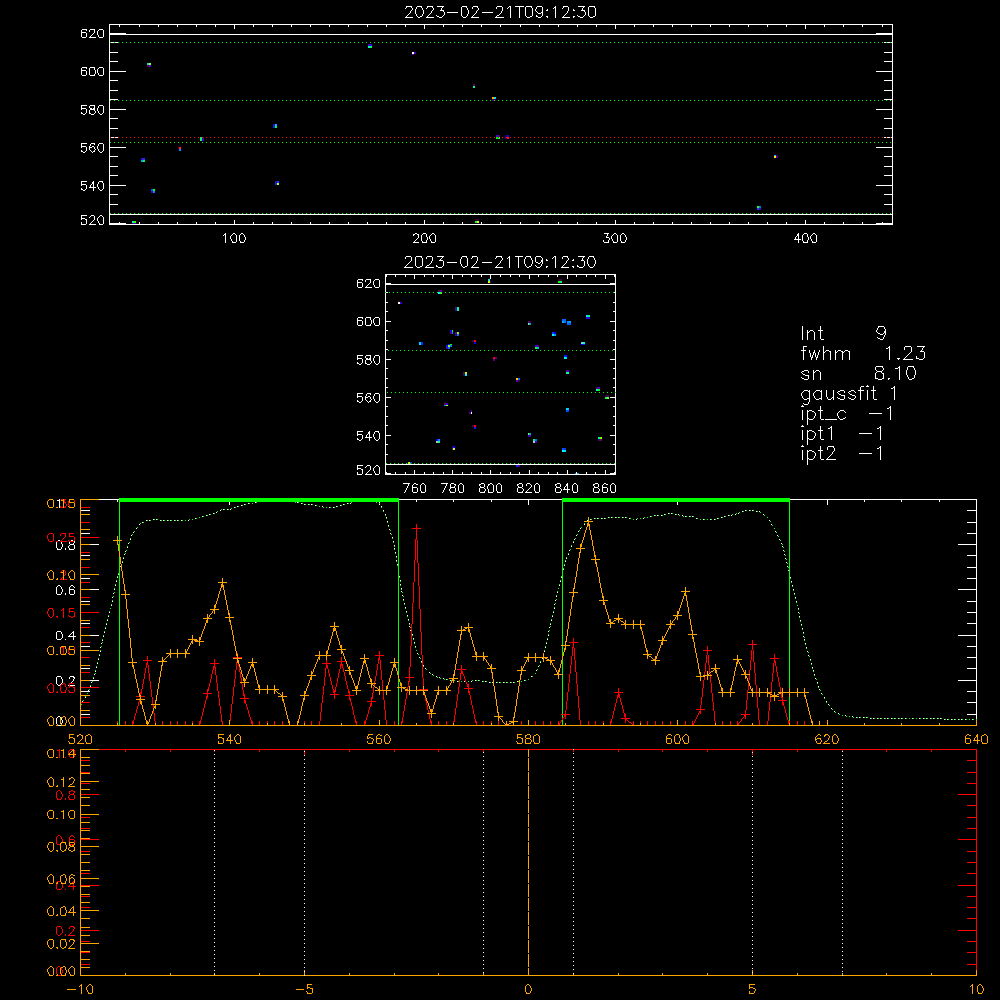The height and width of the screenshot is (1000, 1000).
Task: Click y-axis label 620 of top plot
Action: [x=92, y=33]
